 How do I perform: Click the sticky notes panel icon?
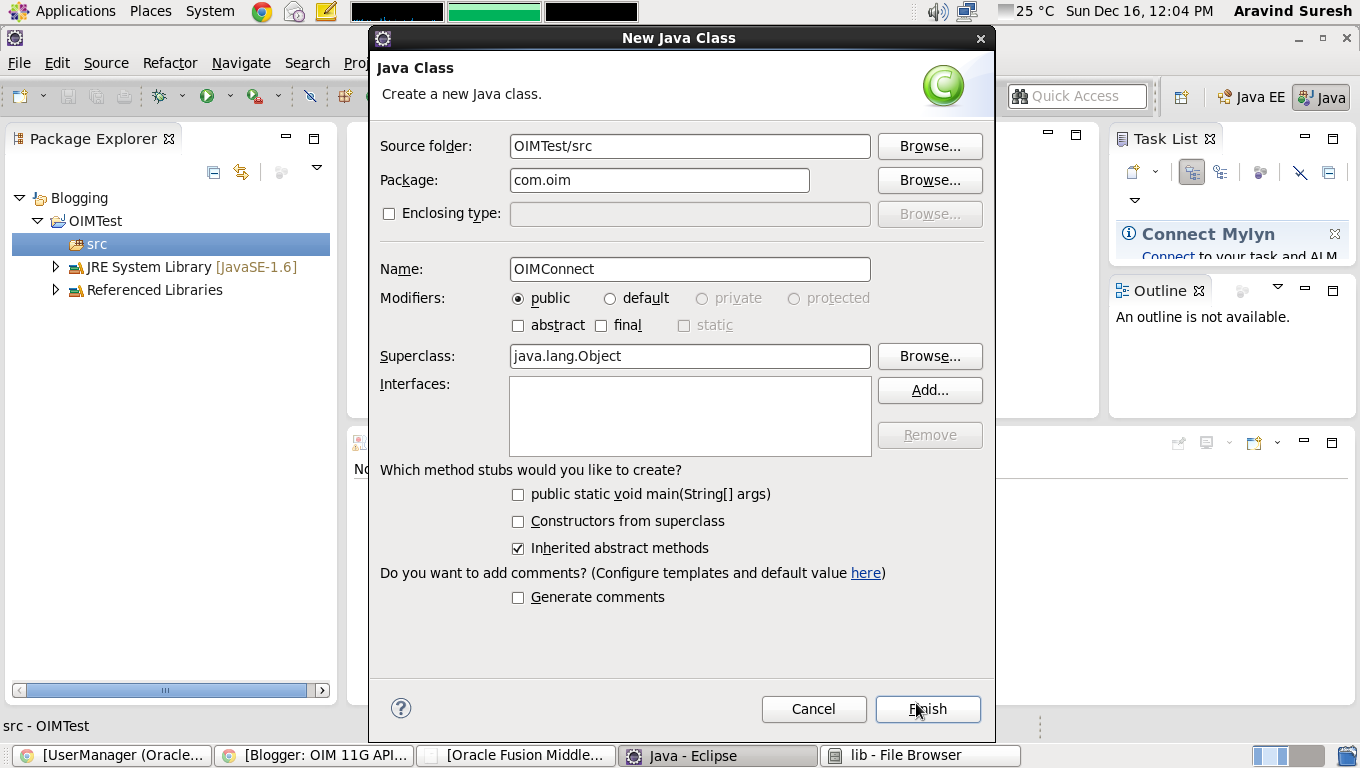tap(326, 12)
